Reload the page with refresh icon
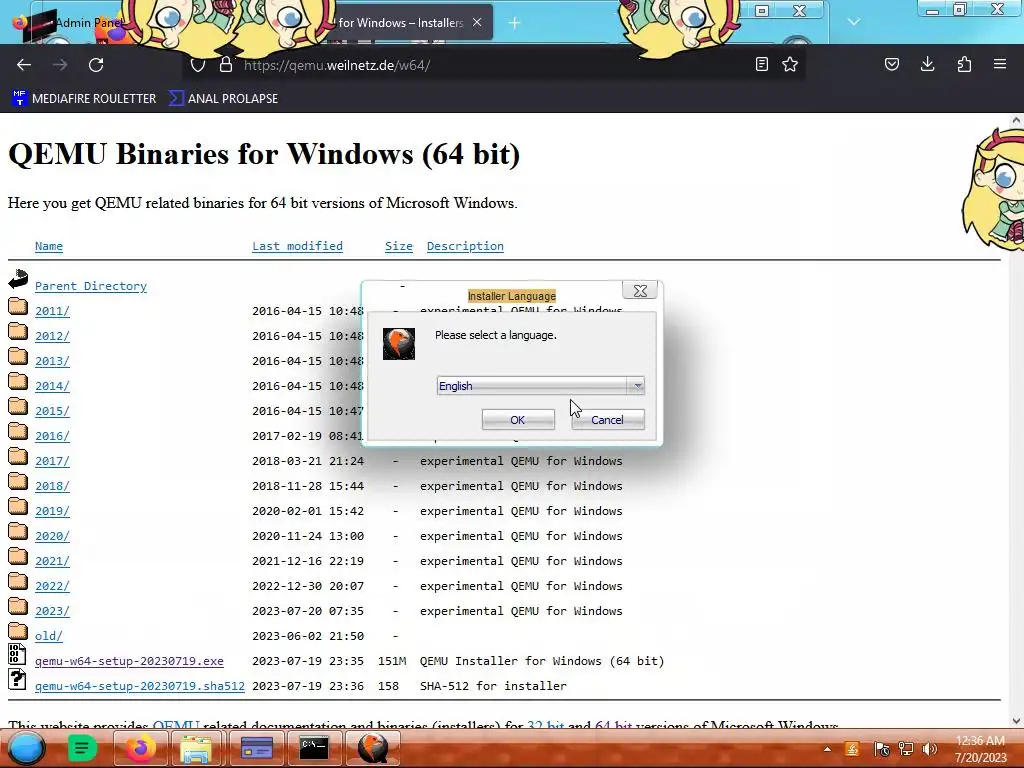Image resolution: width=1024 pixels, height=768 pixels. [96, 65]
